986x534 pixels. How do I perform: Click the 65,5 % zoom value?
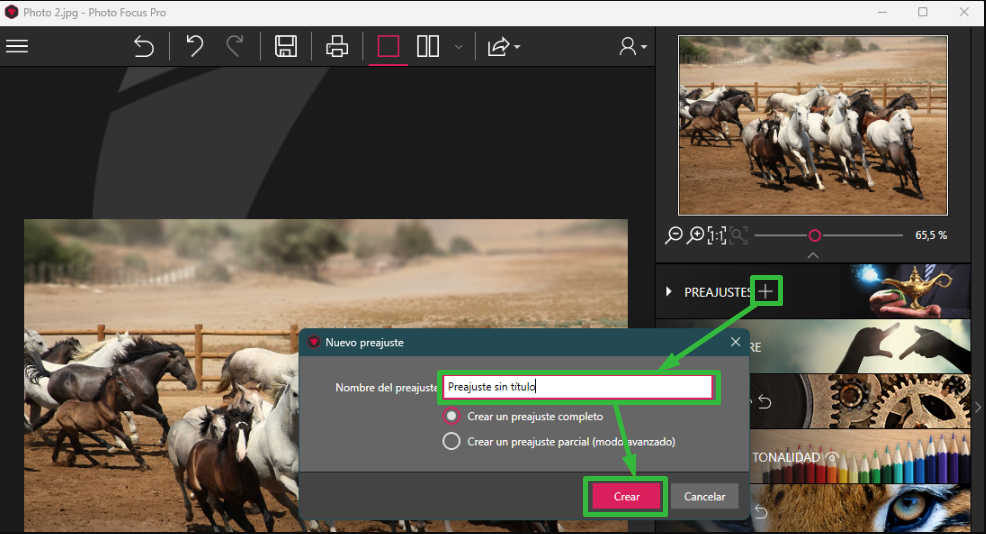click(x=931, y=235)
